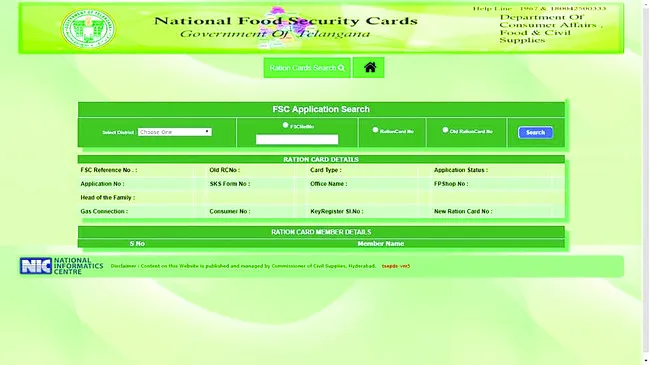
Task: Click the Disclaimer text in the footer
Action: click(x=243, y=266)
